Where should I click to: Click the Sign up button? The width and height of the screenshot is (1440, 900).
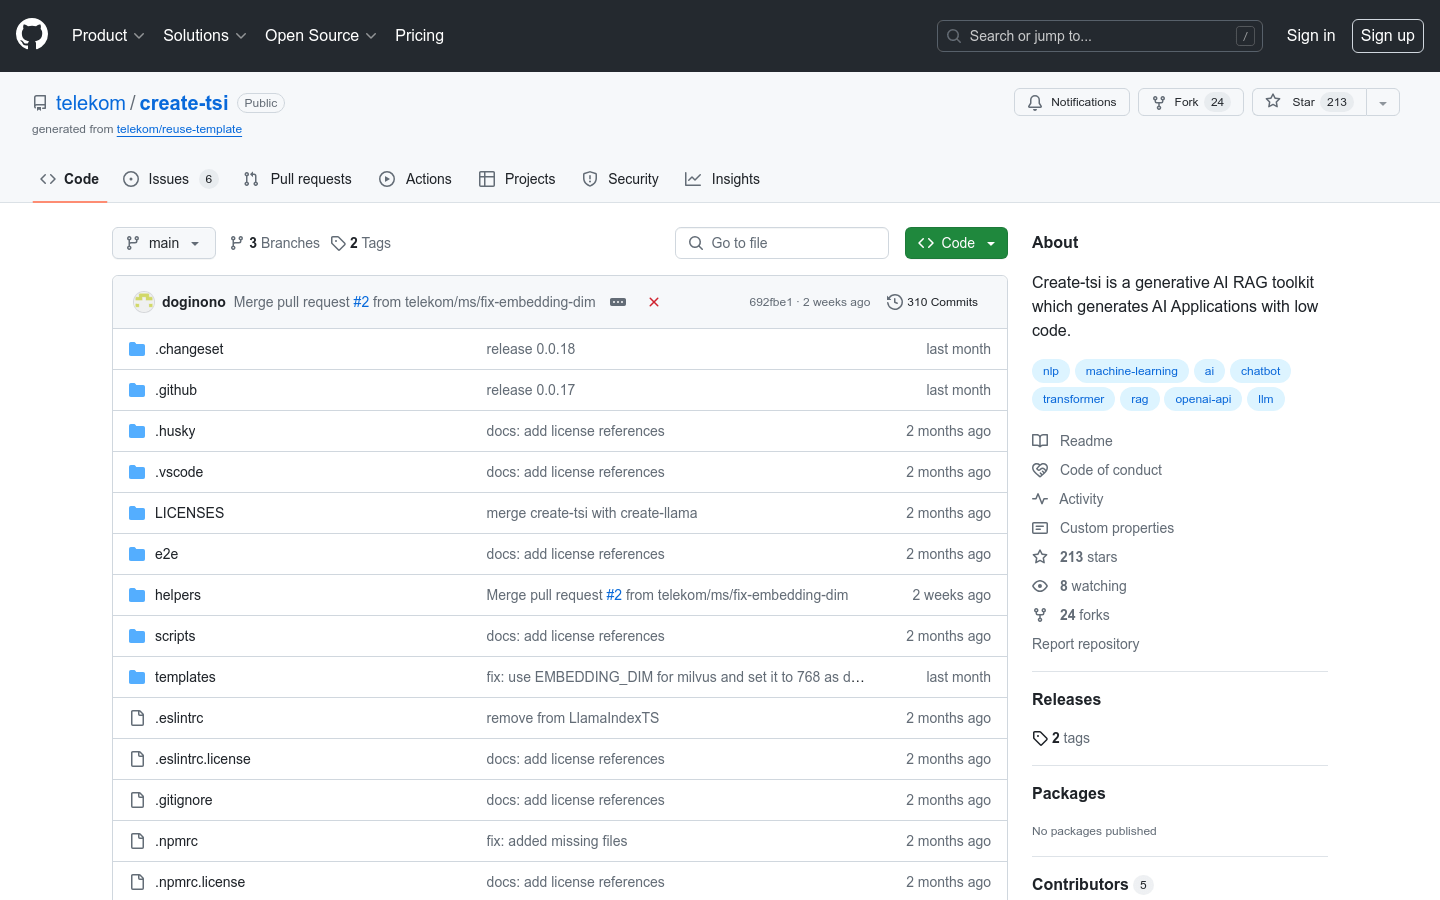coord(1387,35)
